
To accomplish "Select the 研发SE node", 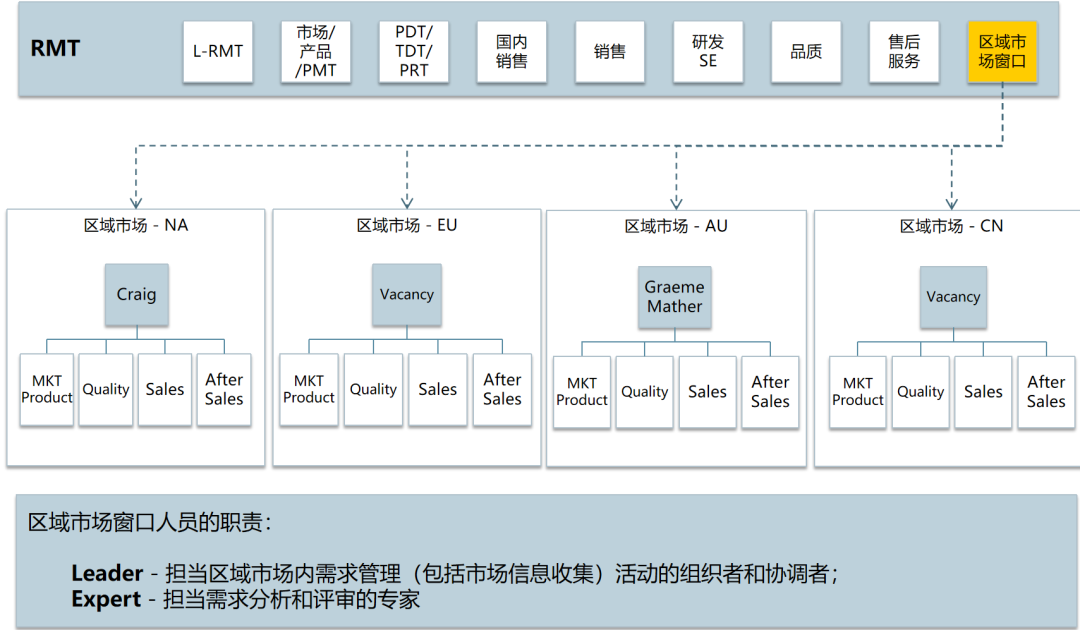I will pyautogui.click(x=709, y=51).
